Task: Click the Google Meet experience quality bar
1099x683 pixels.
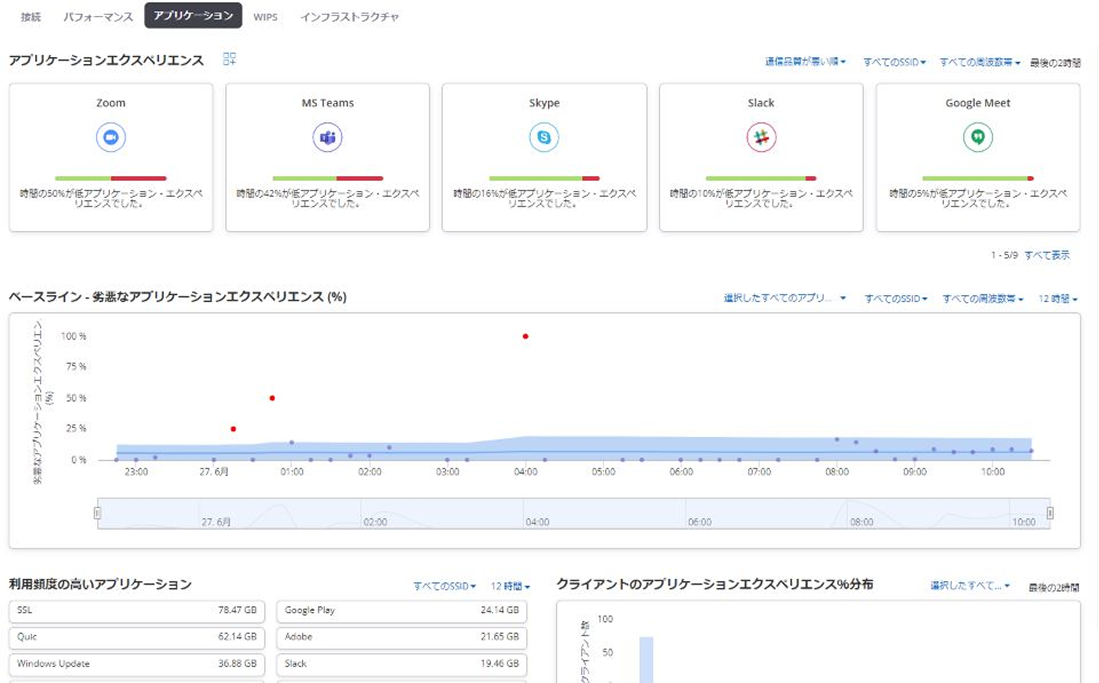Action: tap(978, 178)
